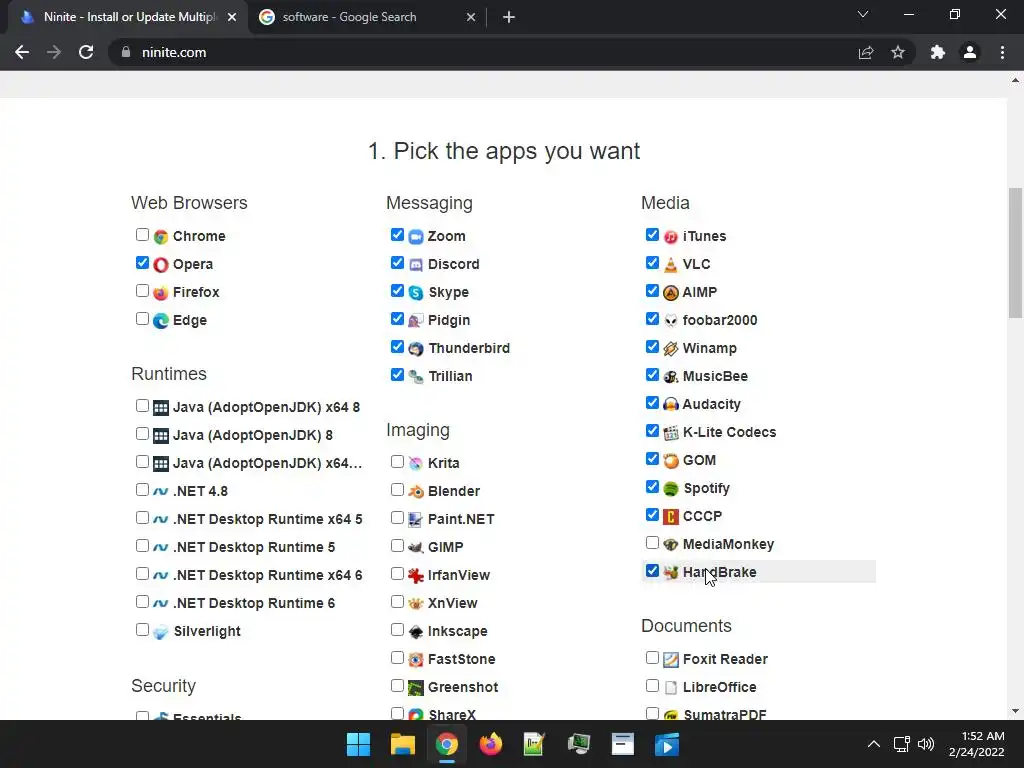Open the Windows Start menu
This screenshot has height=768, width=1024.
coord(359,744)
